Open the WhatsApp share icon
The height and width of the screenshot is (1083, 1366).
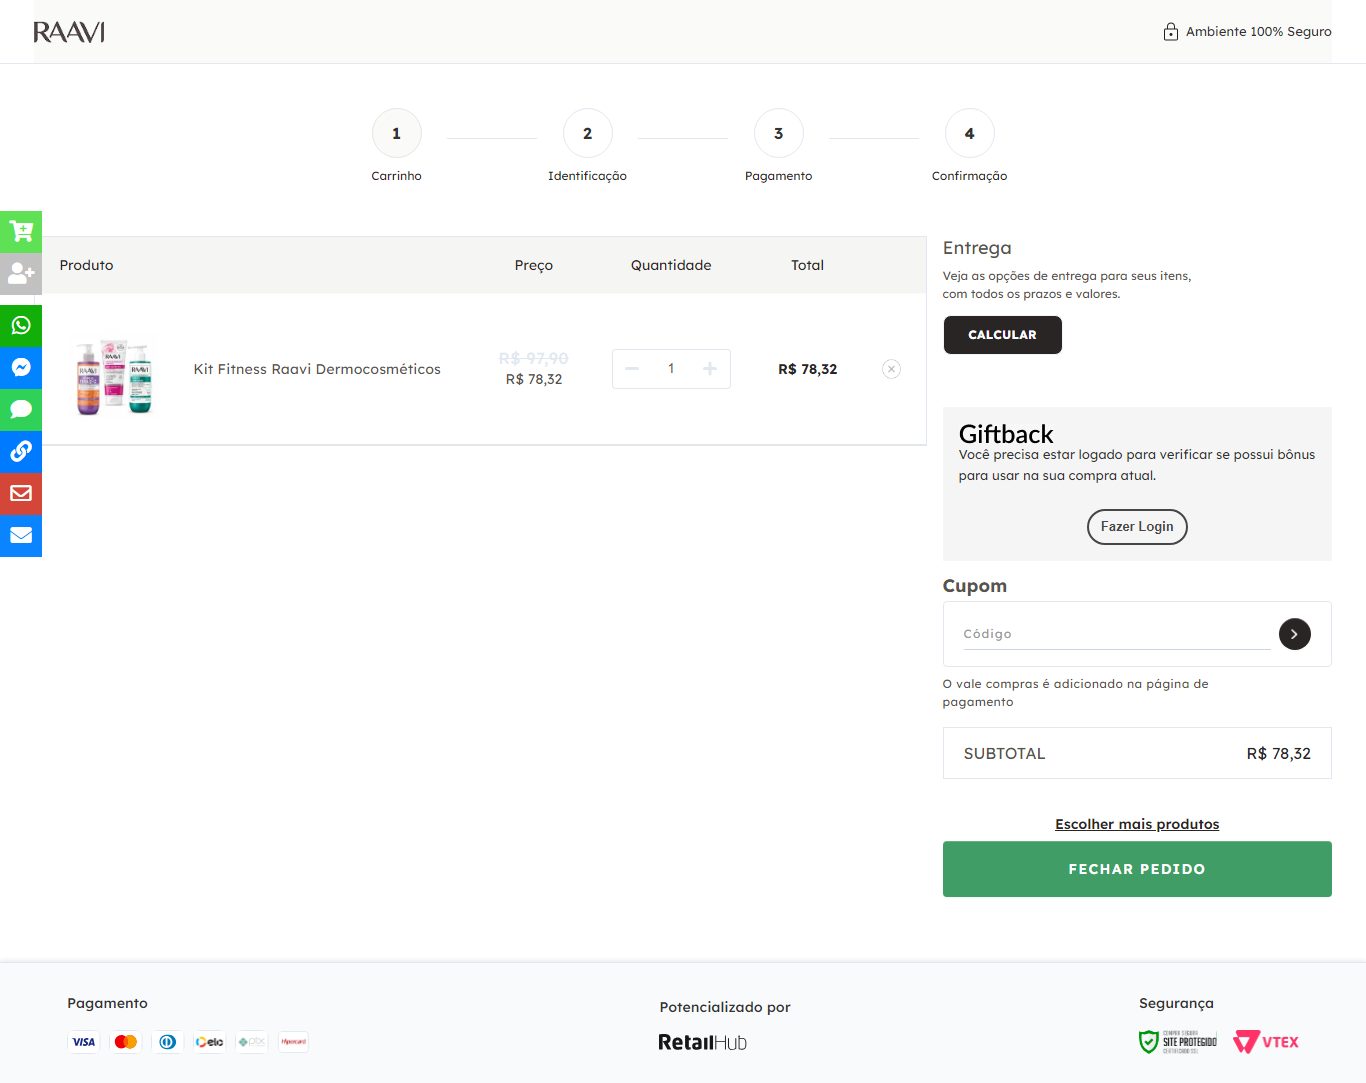click(21, 325)
